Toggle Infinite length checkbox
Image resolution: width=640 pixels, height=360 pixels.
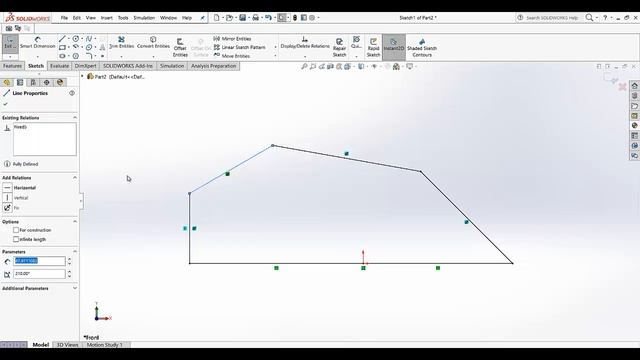(x=16, y=240)
